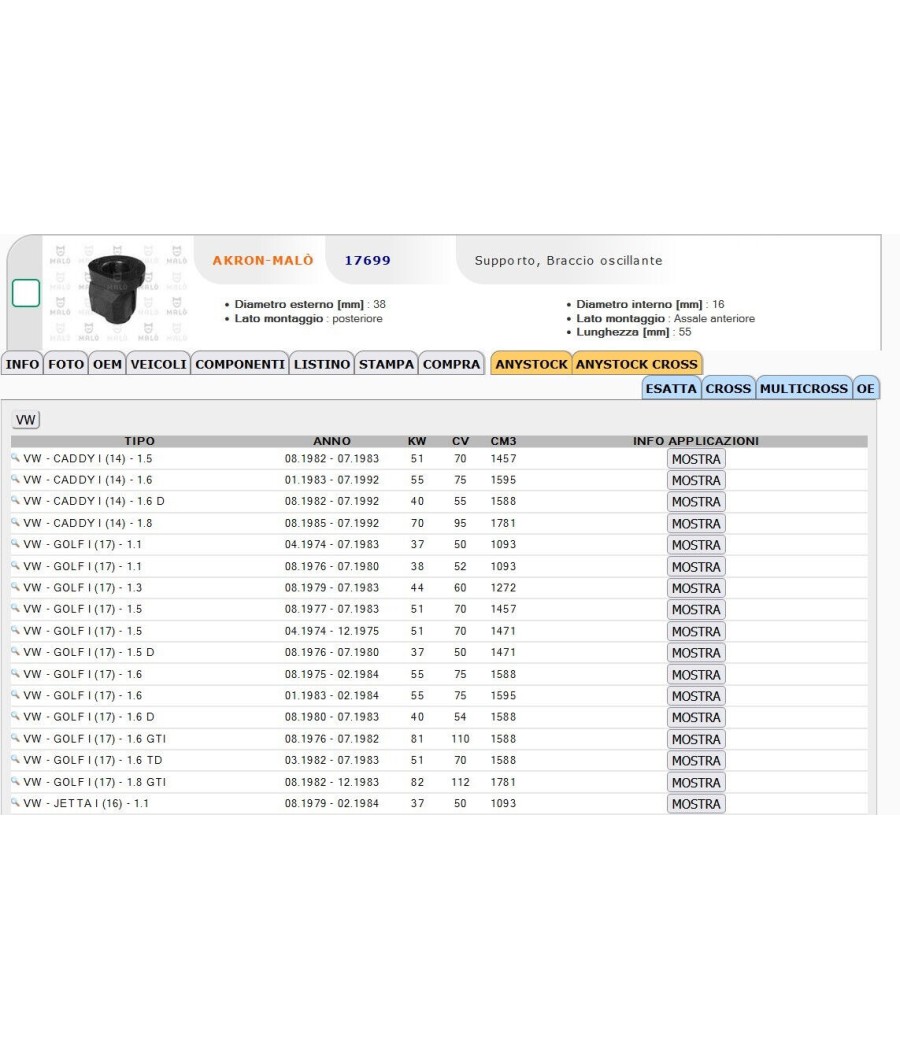
Task: Click part number 17699
Action: pyautogui.click(x=368, y=260)
